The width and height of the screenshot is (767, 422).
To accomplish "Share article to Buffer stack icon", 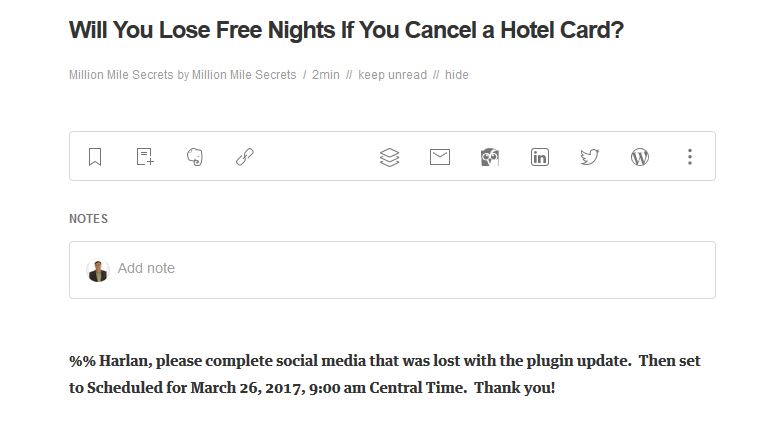I will click(389, 157).
